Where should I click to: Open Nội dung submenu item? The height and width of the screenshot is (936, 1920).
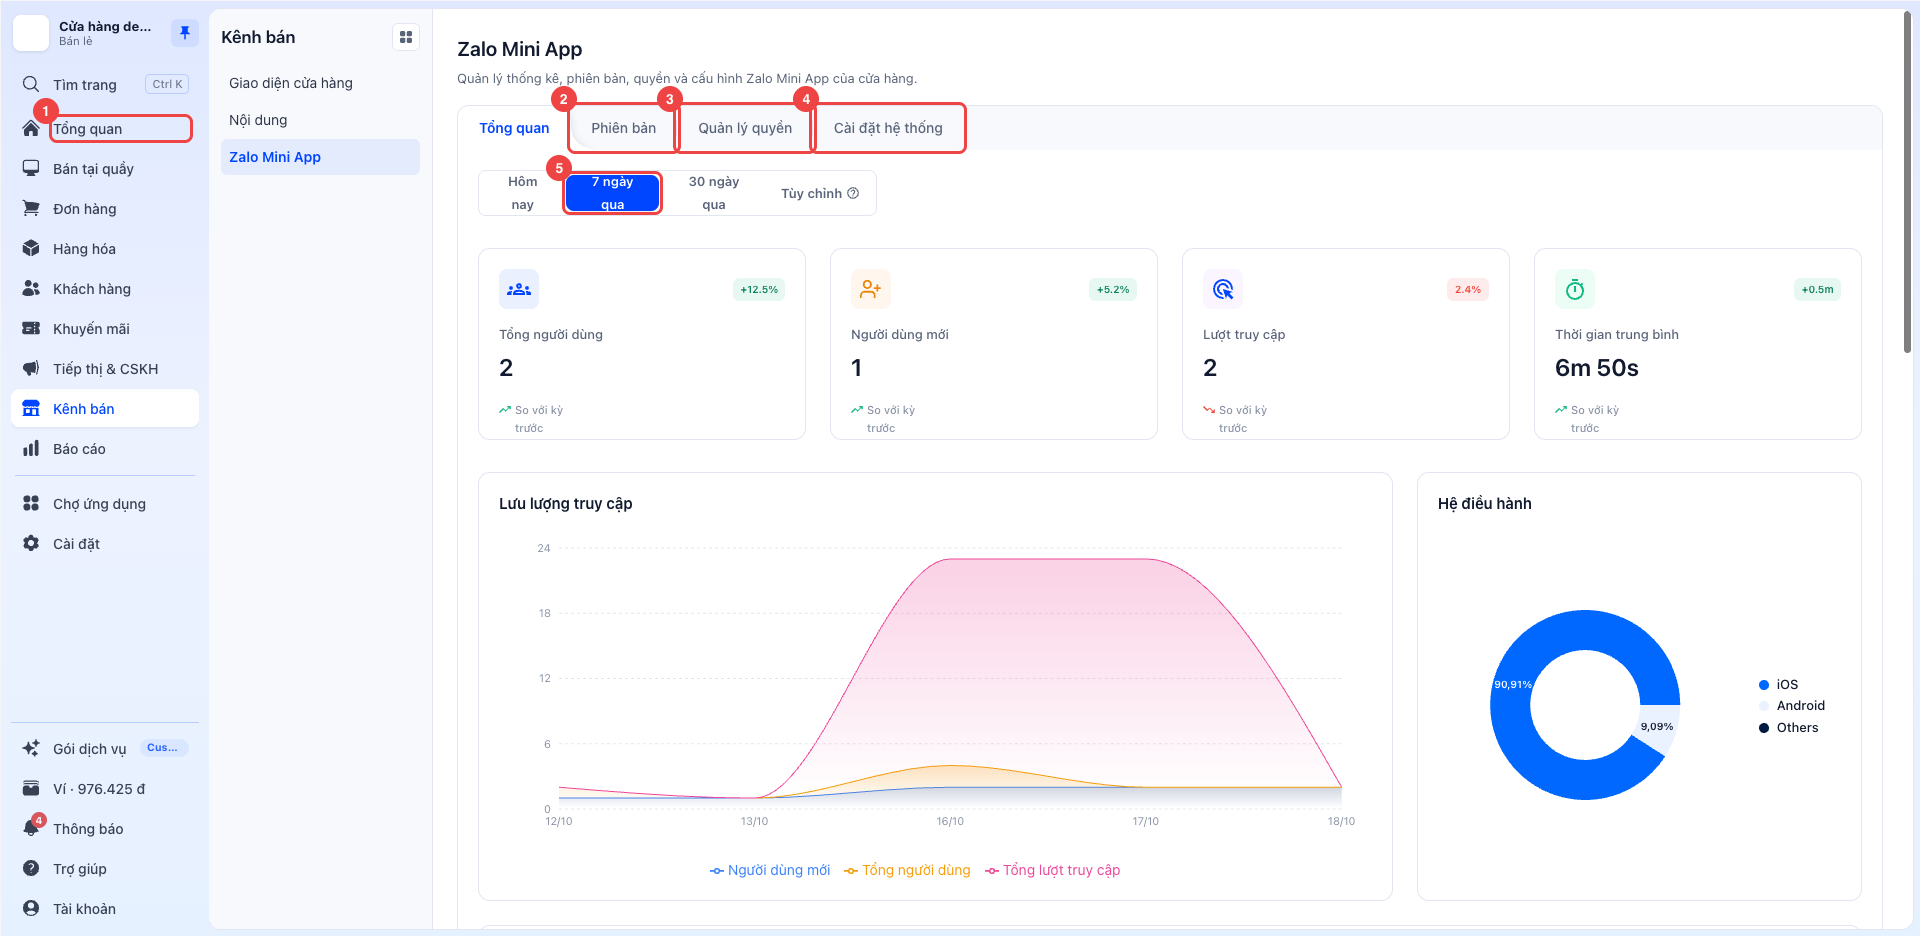[x=320, y=120]
